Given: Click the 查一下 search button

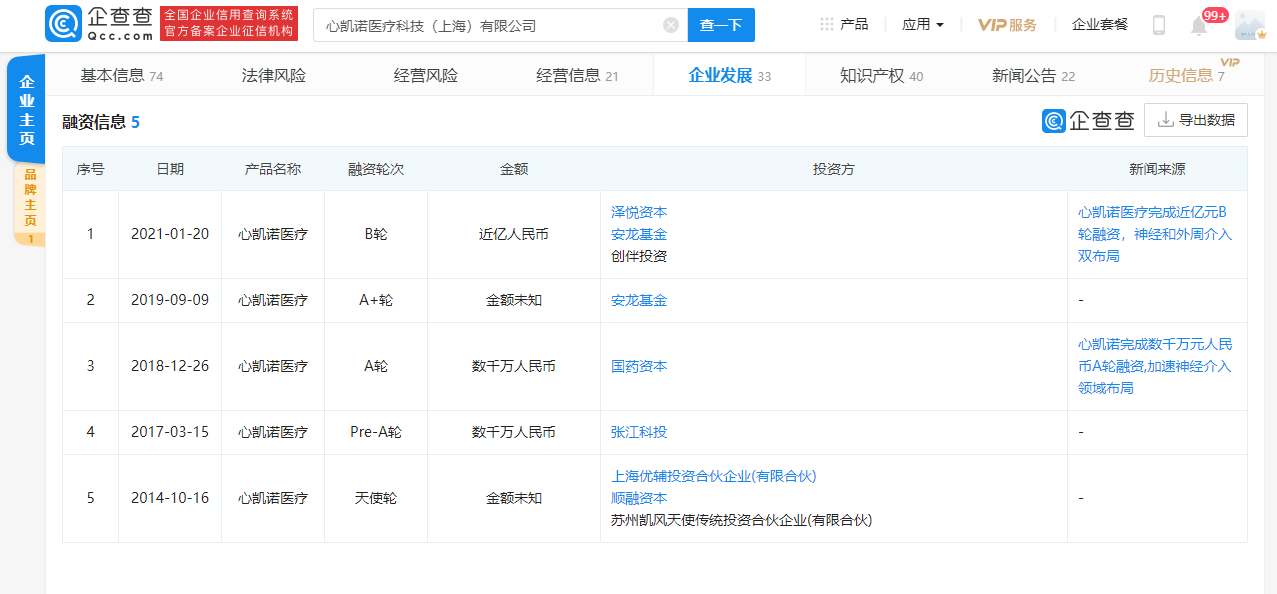Looking at the screenshot, I should (x=721, y=25).
